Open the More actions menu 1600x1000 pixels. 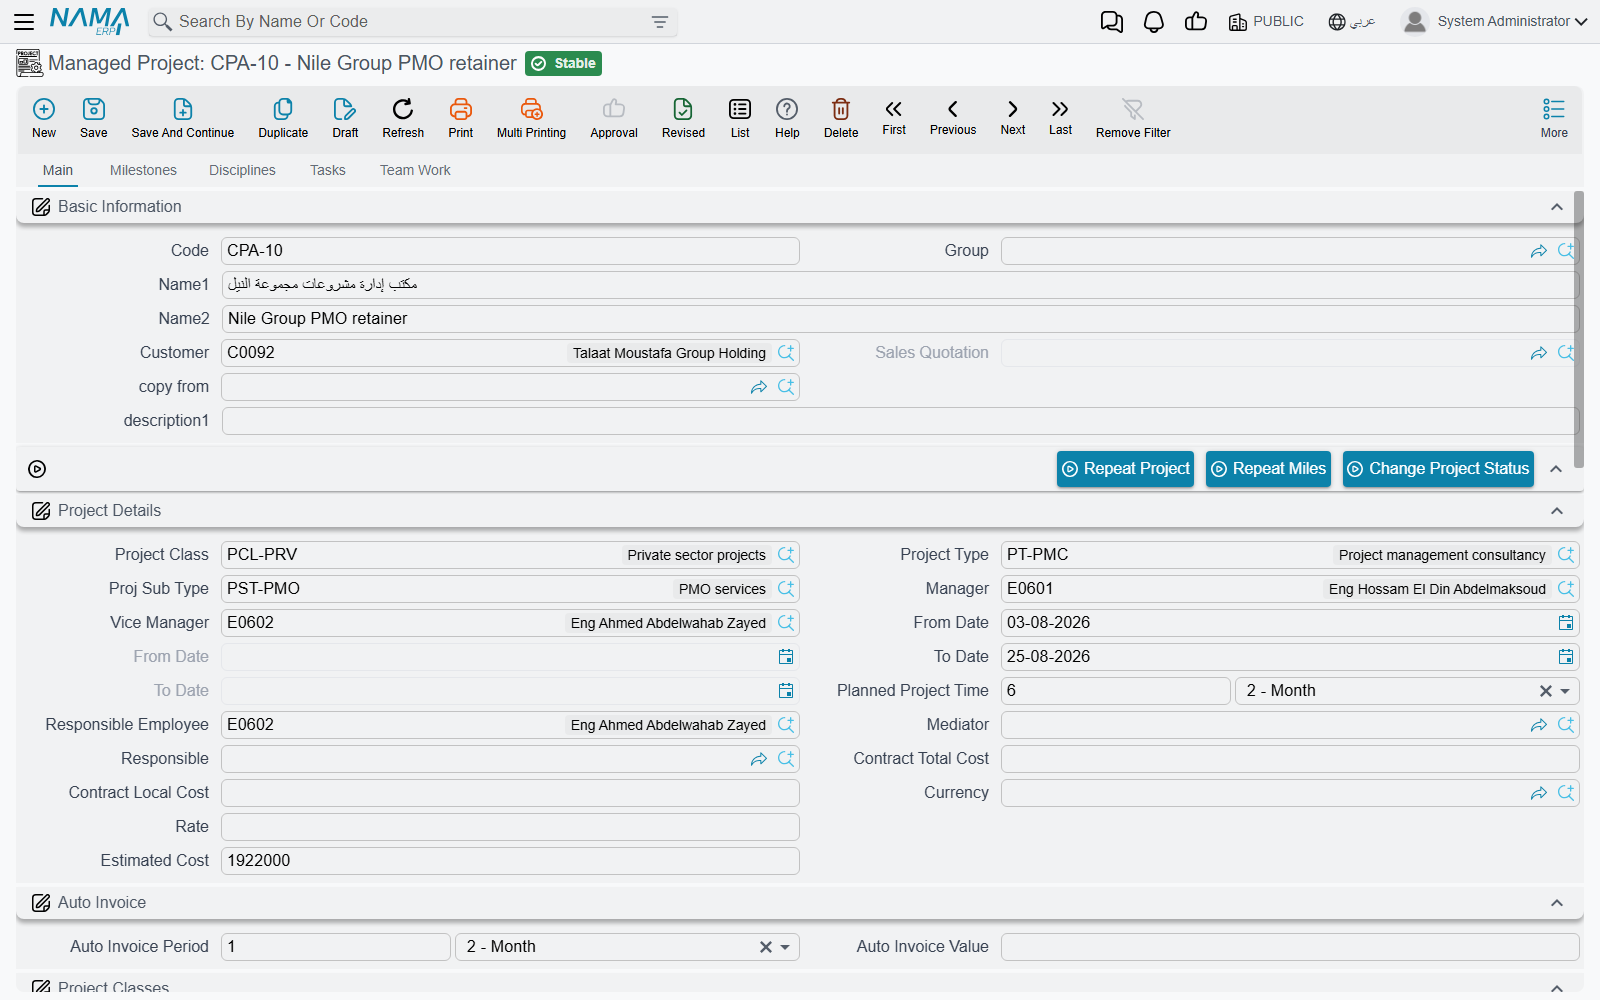[x=1554, y=117]
